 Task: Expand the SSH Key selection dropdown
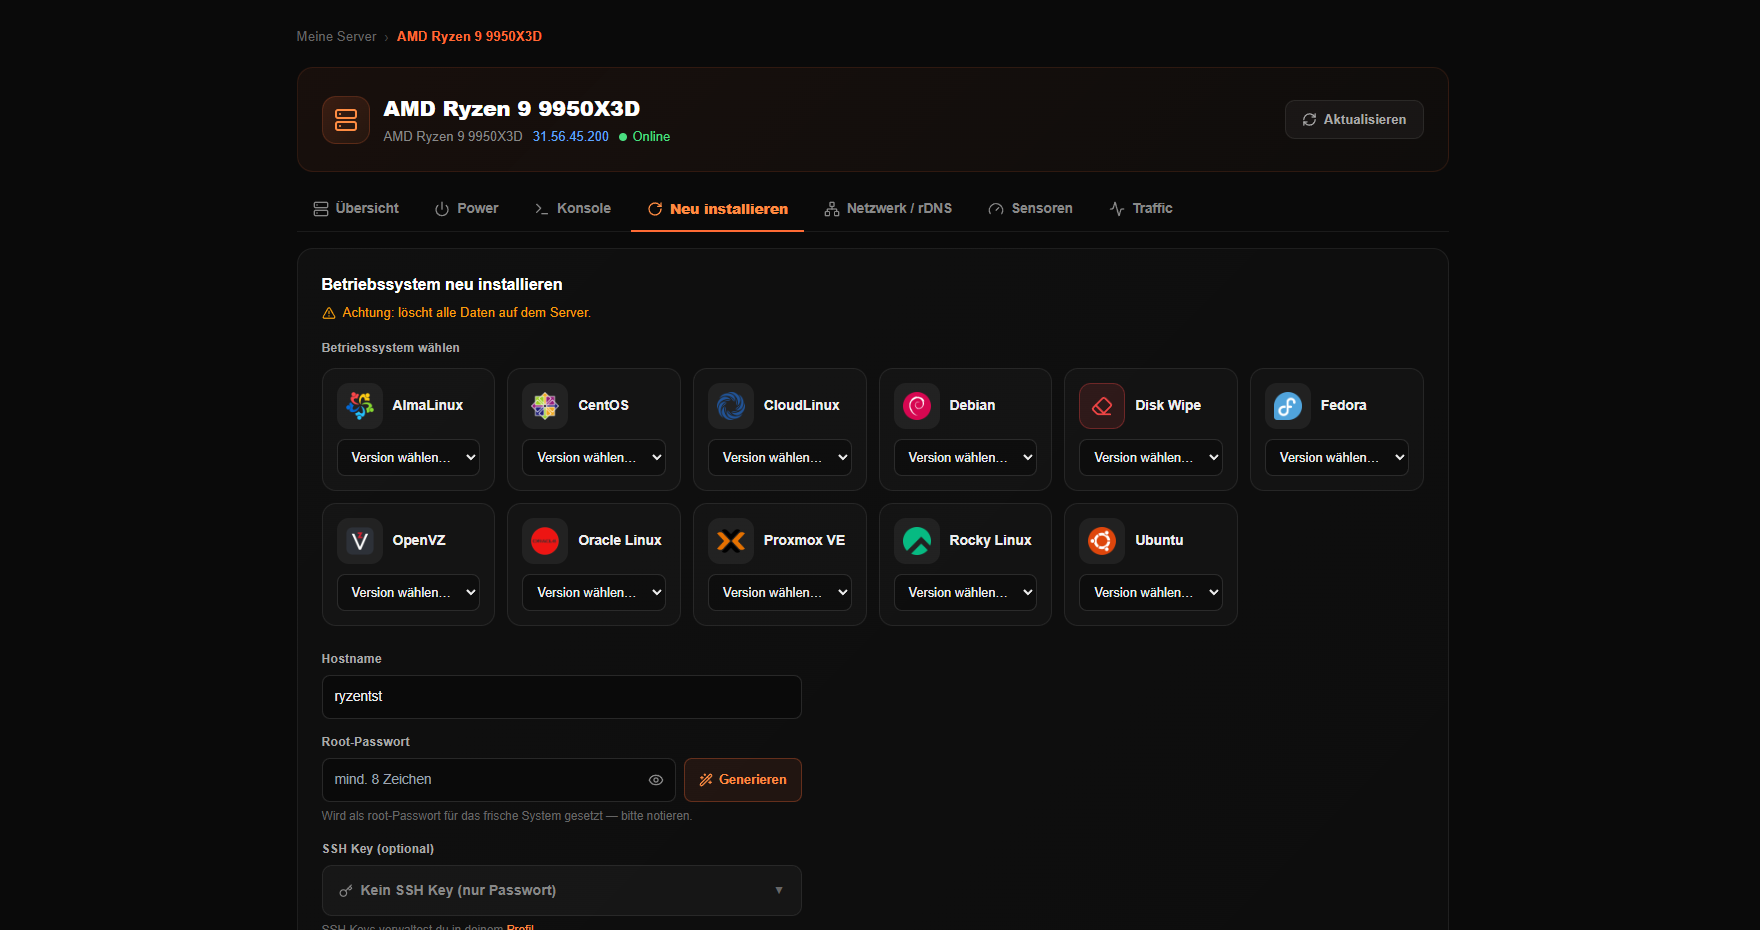tap(562, 890)
